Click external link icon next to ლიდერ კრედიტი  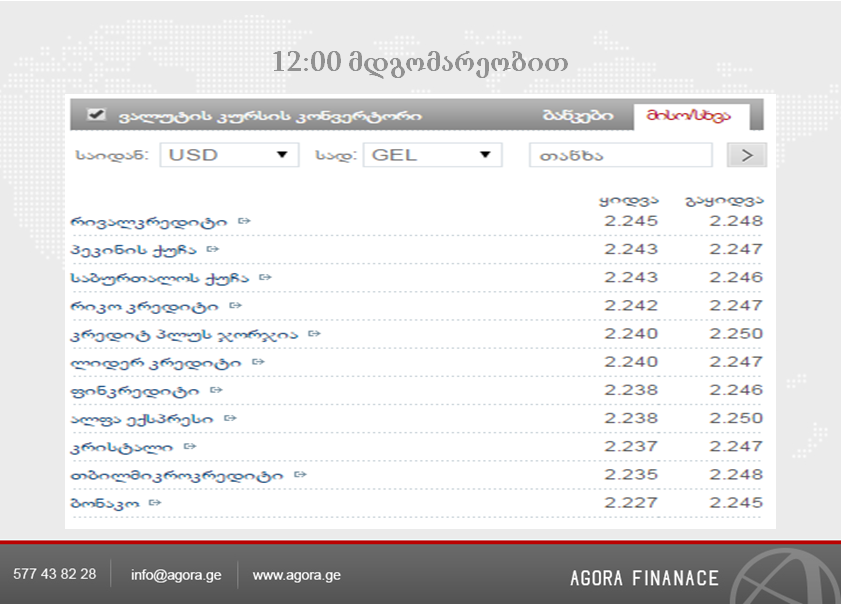pyautogui.click(x=258, y=362)
